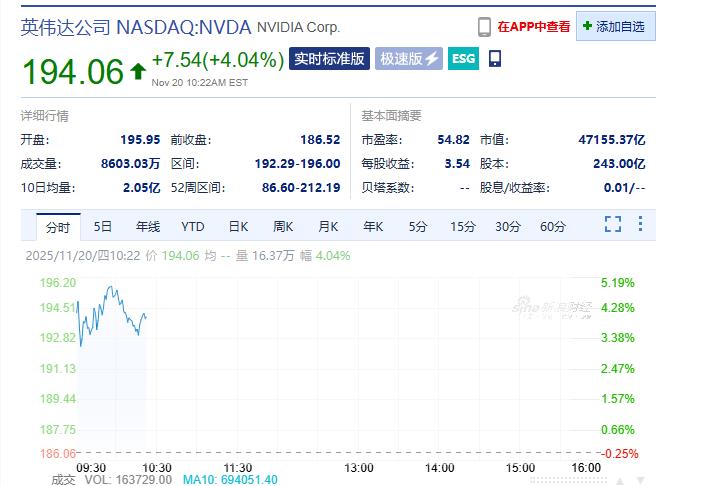Switch to the 周K chart tab

283,227
